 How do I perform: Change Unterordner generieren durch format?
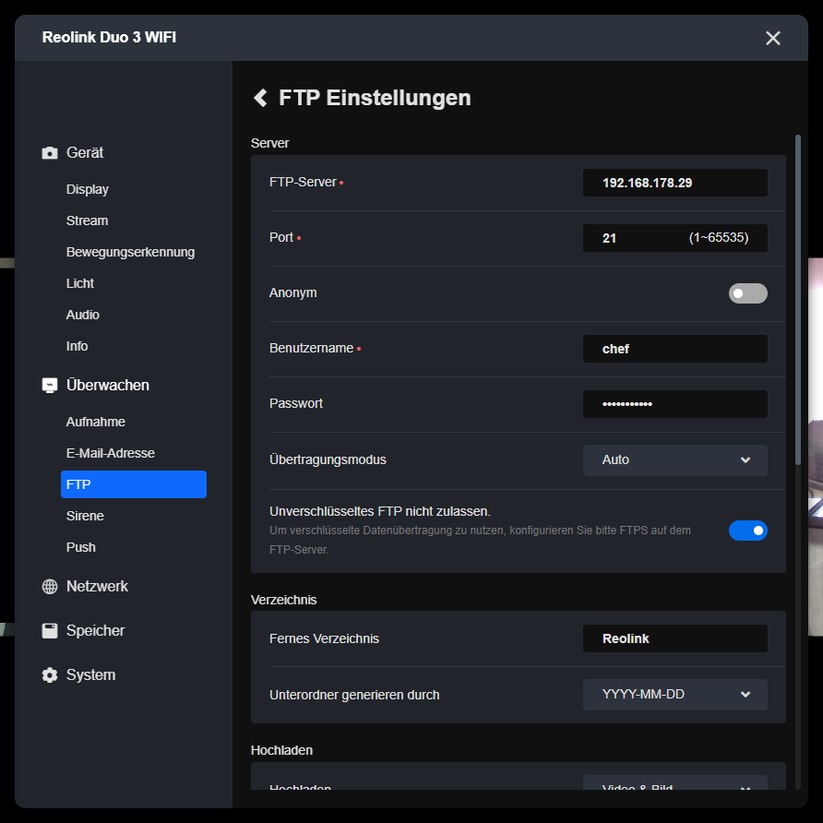[674, 694]
